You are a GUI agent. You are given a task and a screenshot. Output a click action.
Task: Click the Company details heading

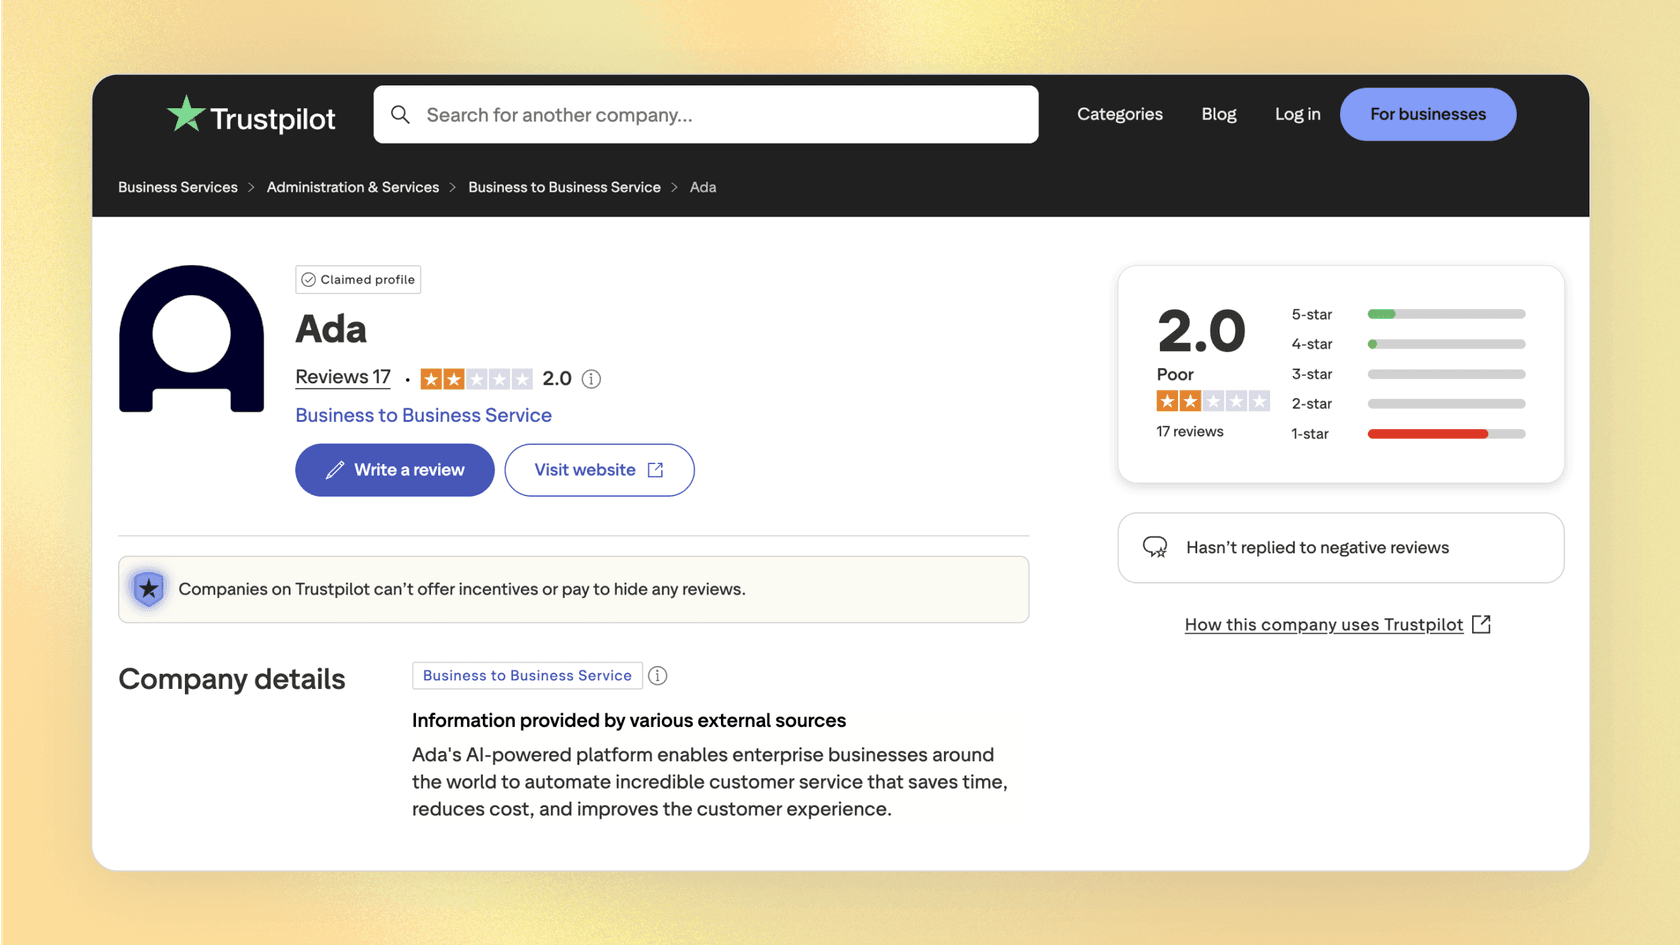(x=232, y=679)
